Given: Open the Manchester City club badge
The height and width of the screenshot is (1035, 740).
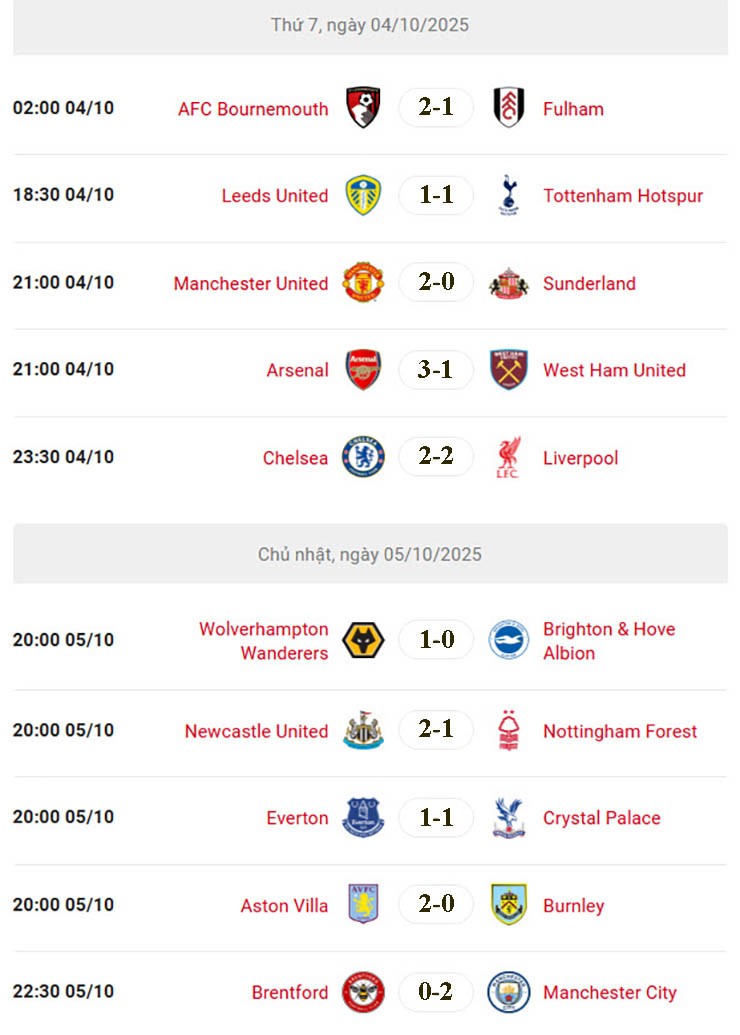Looking at the screenshot, I should [508, 992].
